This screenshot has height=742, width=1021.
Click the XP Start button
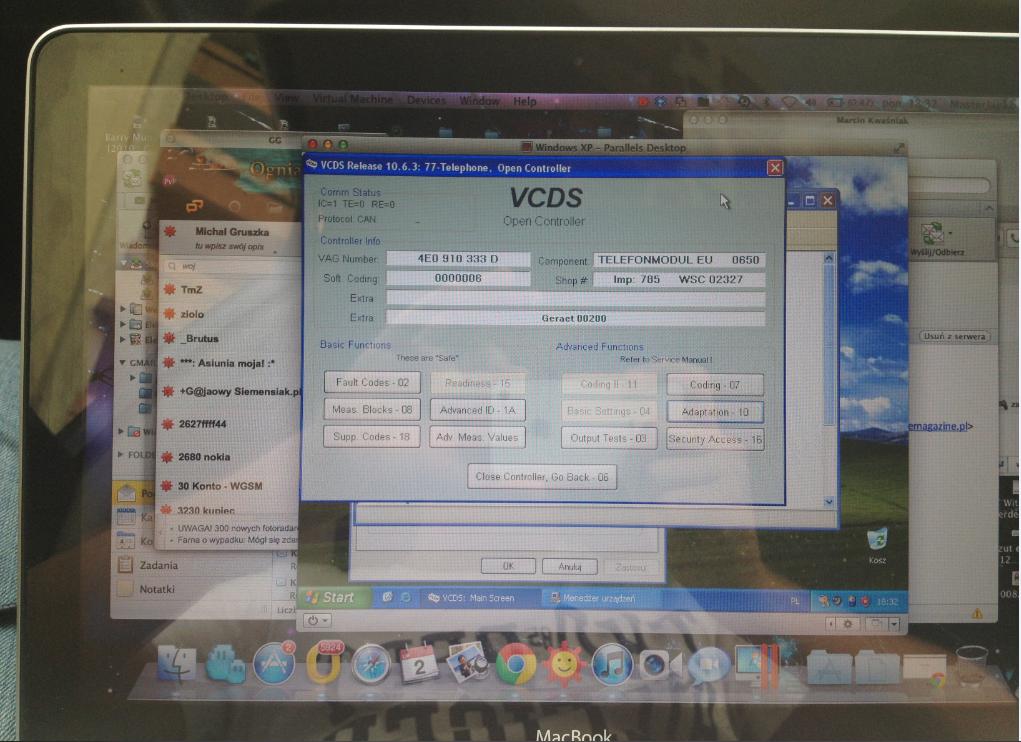pyautogui.click(x=335, y=597)
